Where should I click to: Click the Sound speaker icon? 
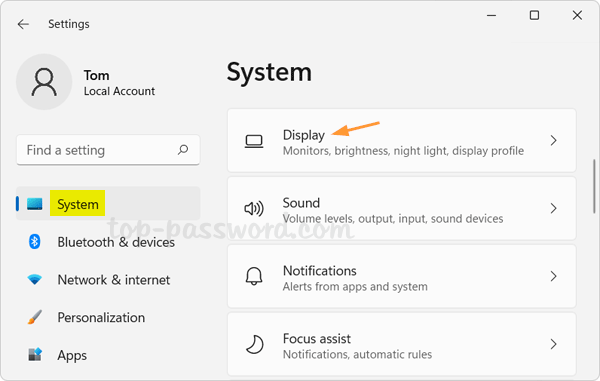click(254, 208)
